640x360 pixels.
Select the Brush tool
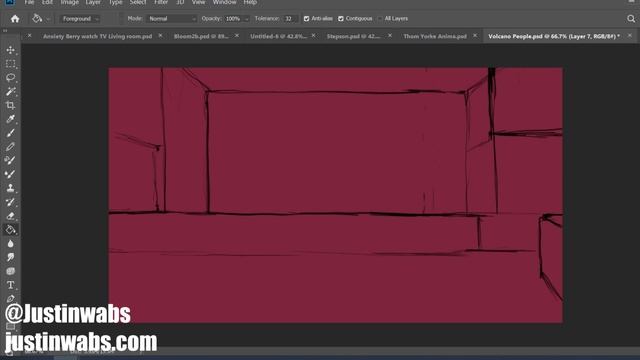point(11,133)
